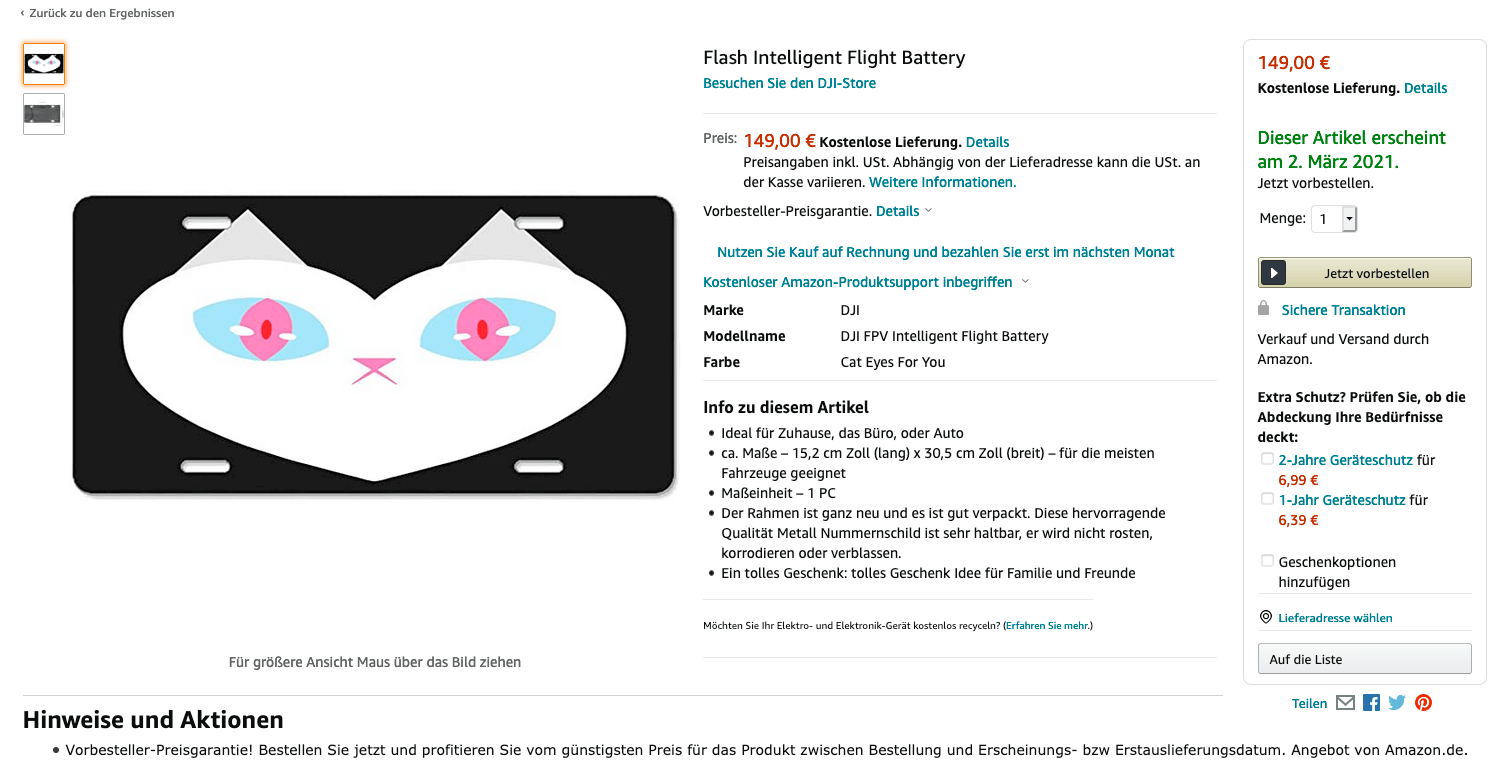
Task: Open the Weitere Informationen link
Action: [x=942, y=182]
